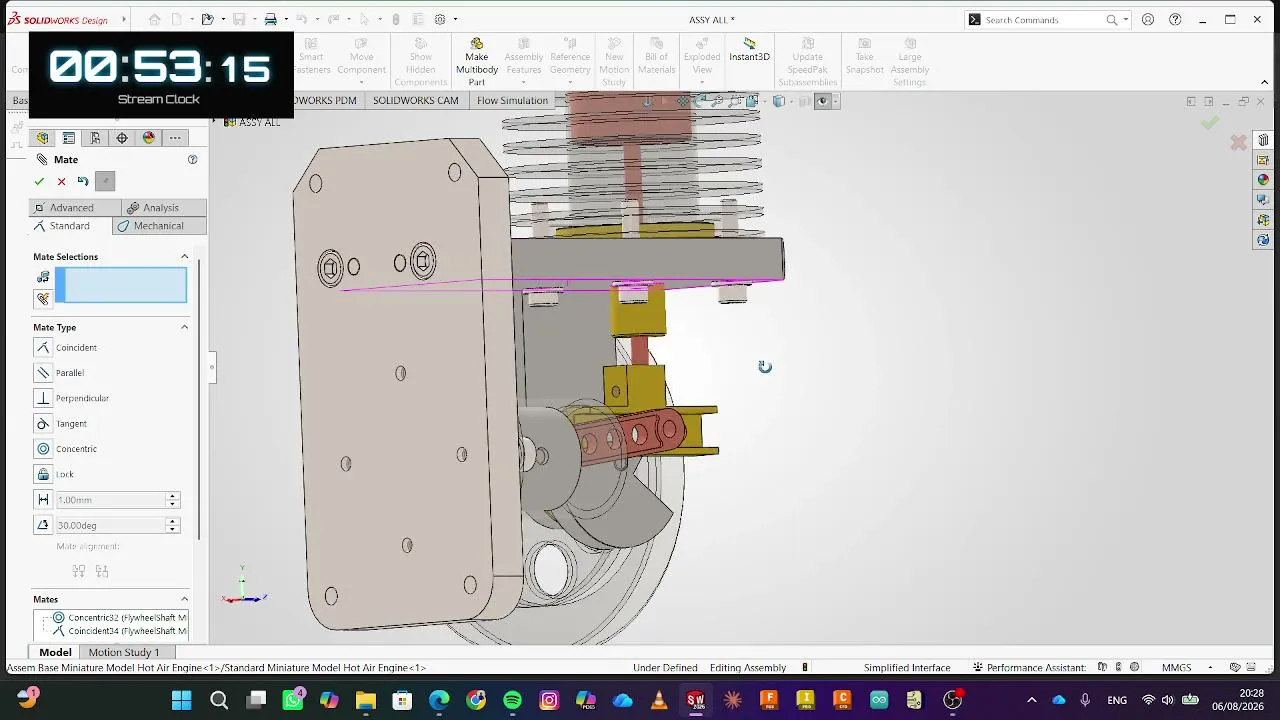The image size is (1280, 720).
Task: Open the Windows Start menu
Action: point(182,700)
